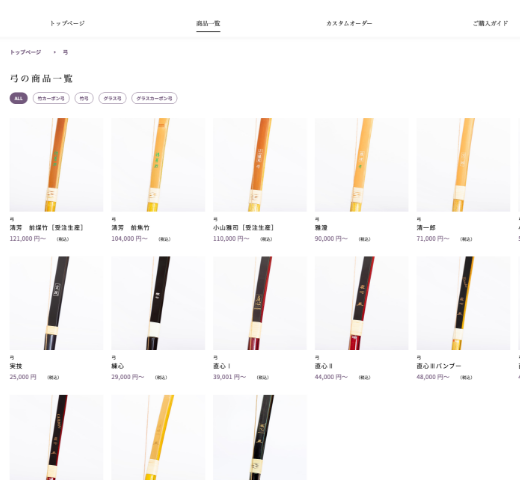Click the 29,000円〜 price text
This screenshot has height=480, width=520.
[x=128, y=377]
